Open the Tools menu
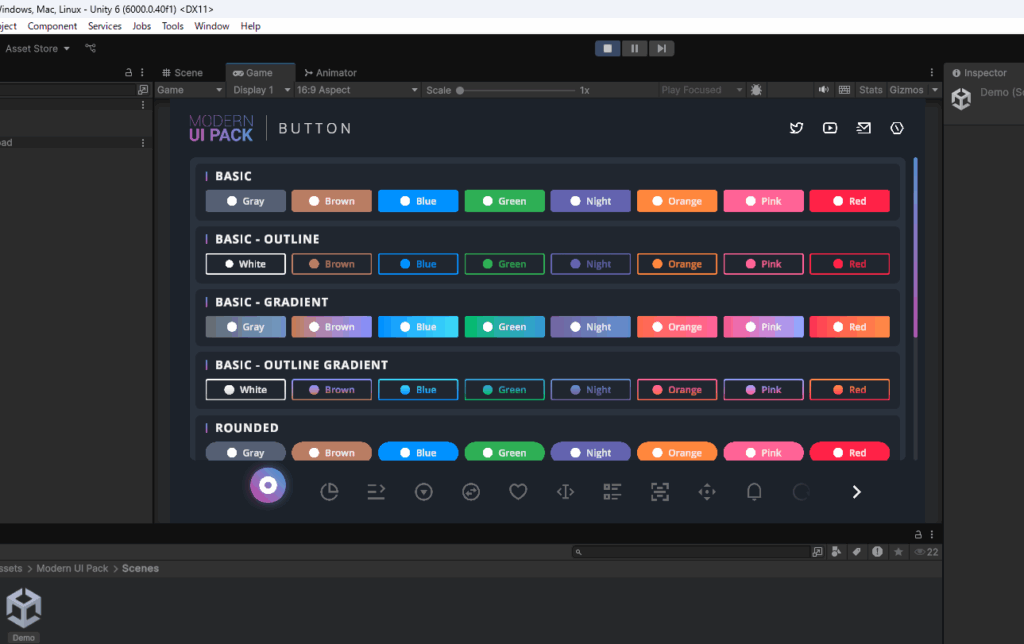 click(172, 26)
